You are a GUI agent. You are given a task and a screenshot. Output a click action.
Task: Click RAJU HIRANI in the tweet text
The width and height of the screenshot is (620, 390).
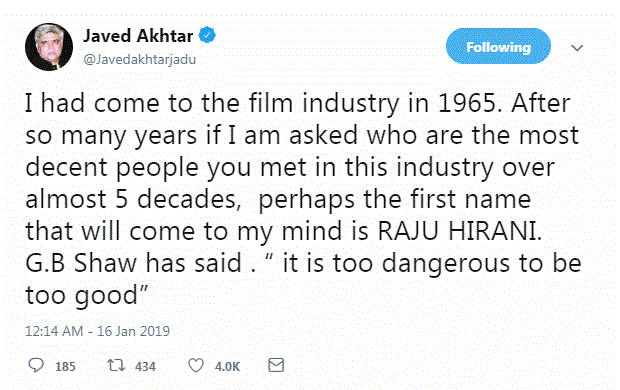tap(460, 231)
